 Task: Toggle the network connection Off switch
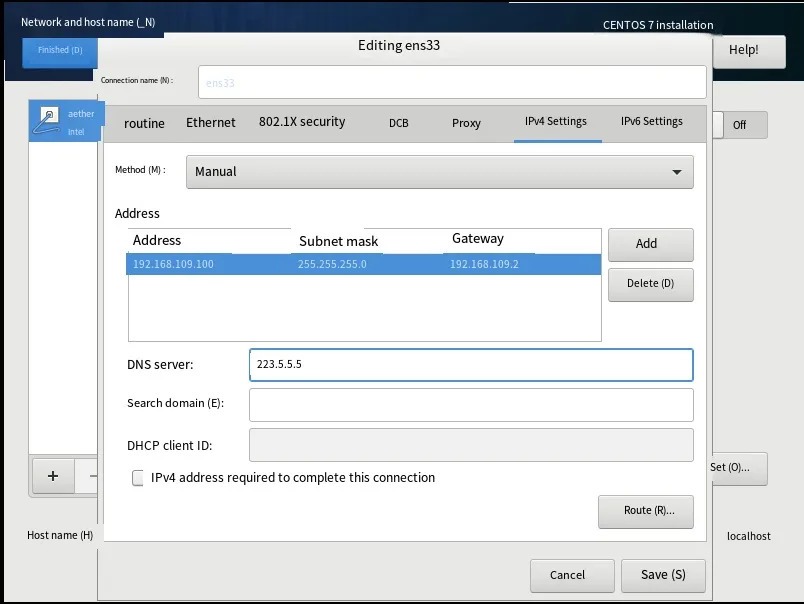click(x=740, y=125)
